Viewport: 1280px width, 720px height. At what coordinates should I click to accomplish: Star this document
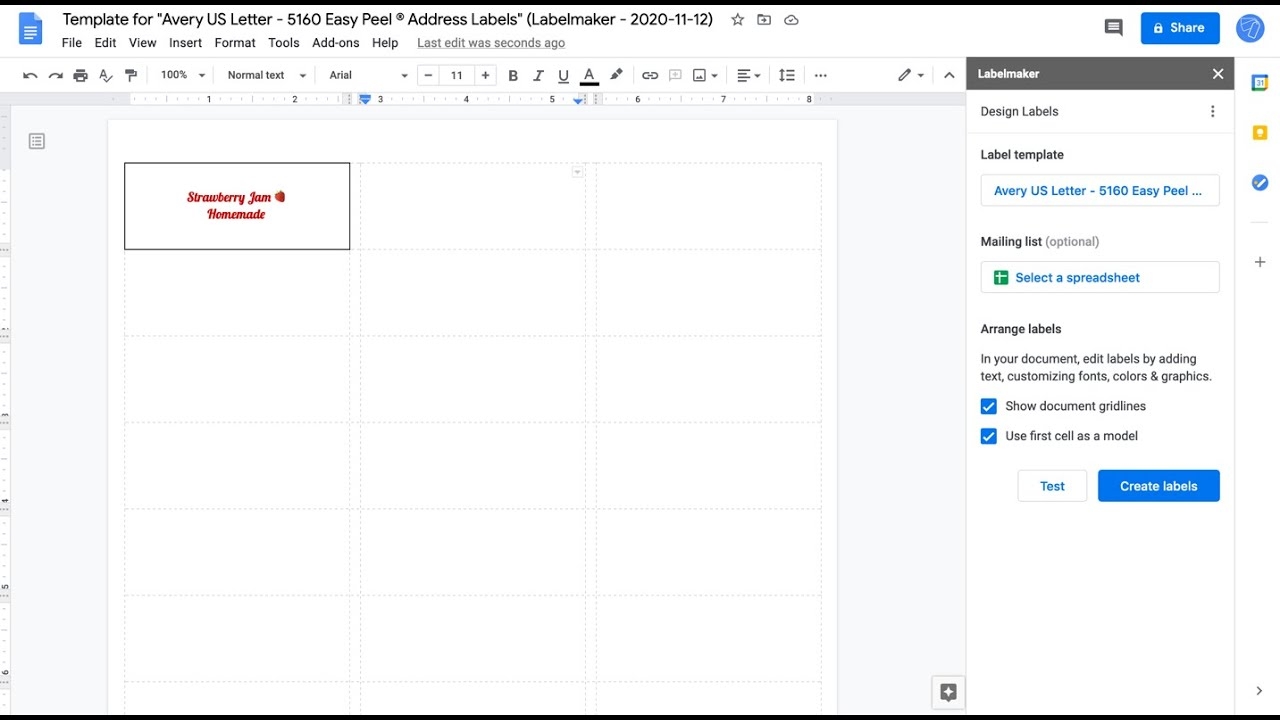pyautogui.click(x=737, y=20)
